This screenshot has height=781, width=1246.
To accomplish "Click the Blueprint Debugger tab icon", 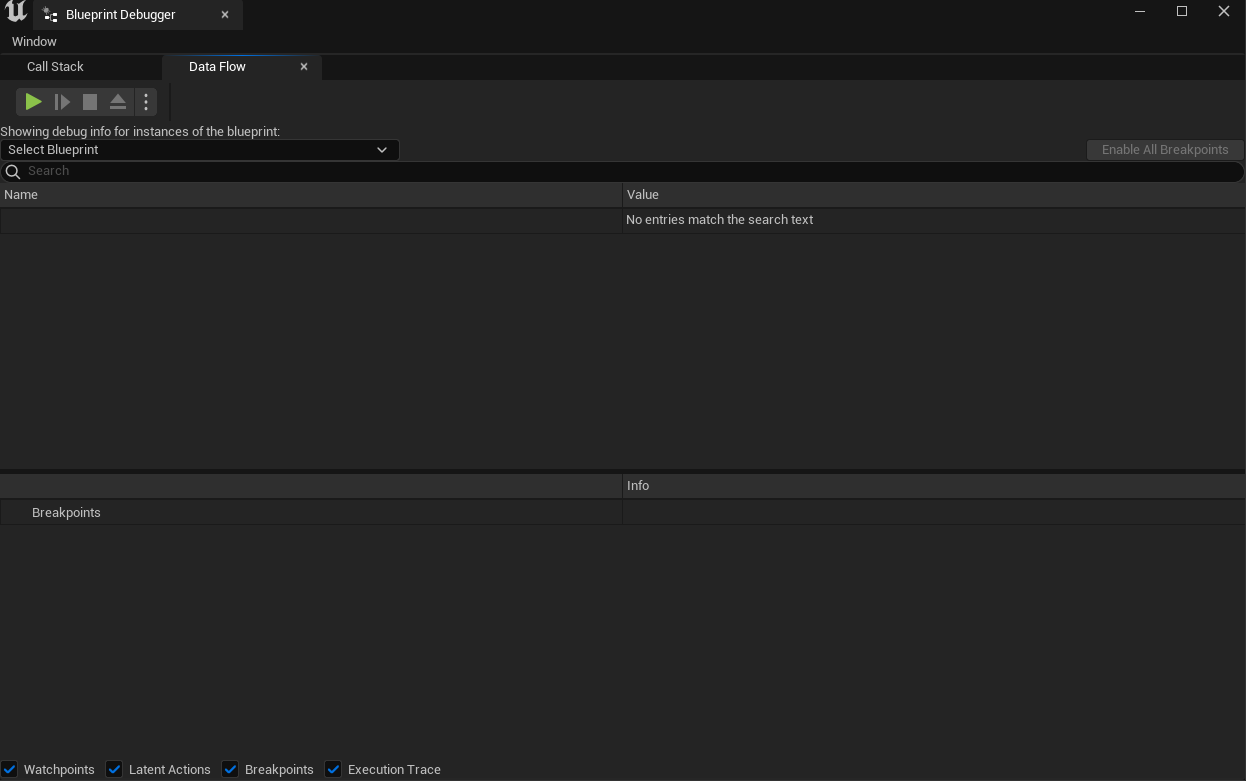I will (x=52, y=15).
